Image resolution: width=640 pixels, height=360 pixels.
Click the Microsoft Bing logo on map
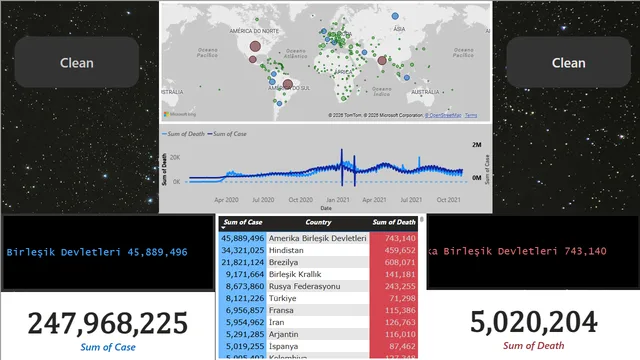point(180,114)
